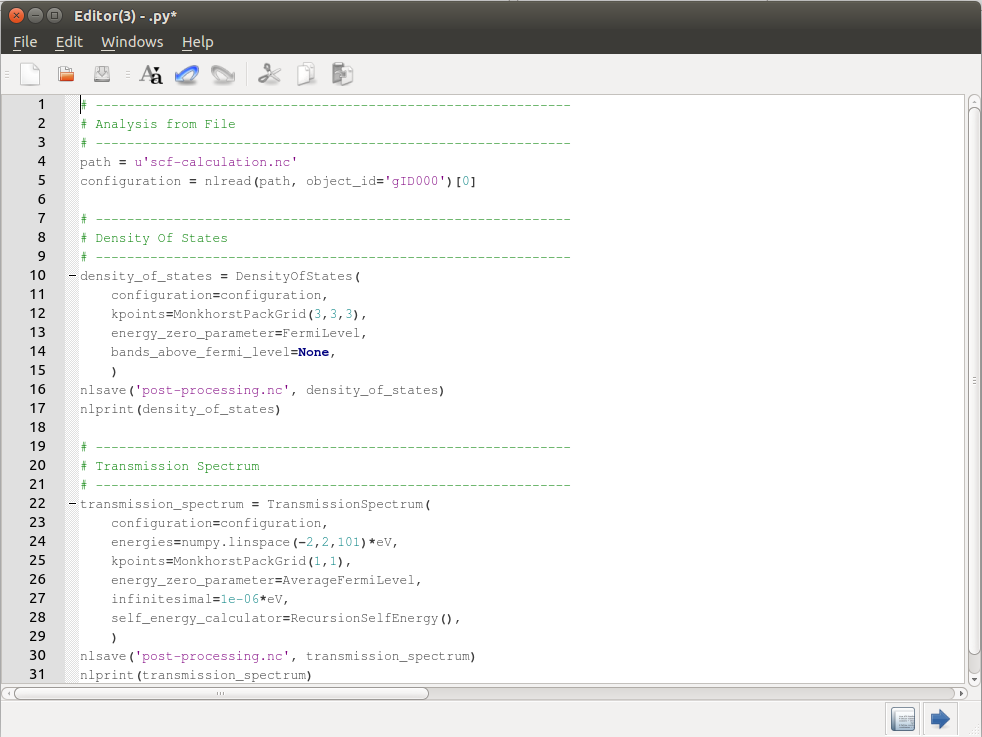Click 'post-processing.nc' string on line 30

pyautogui.click(x=212, y=656)
